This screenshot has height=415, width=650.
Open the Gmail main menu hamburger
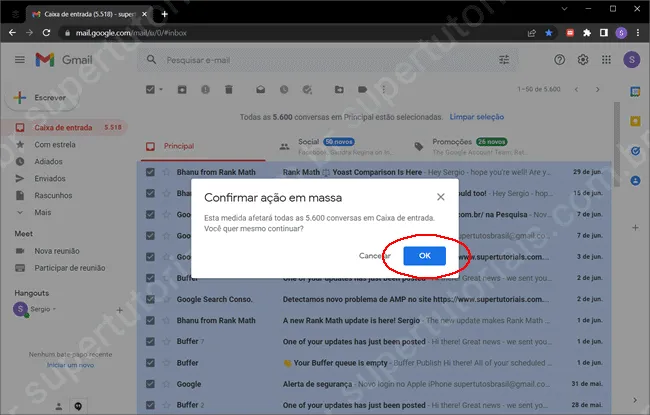pos(19,60)
